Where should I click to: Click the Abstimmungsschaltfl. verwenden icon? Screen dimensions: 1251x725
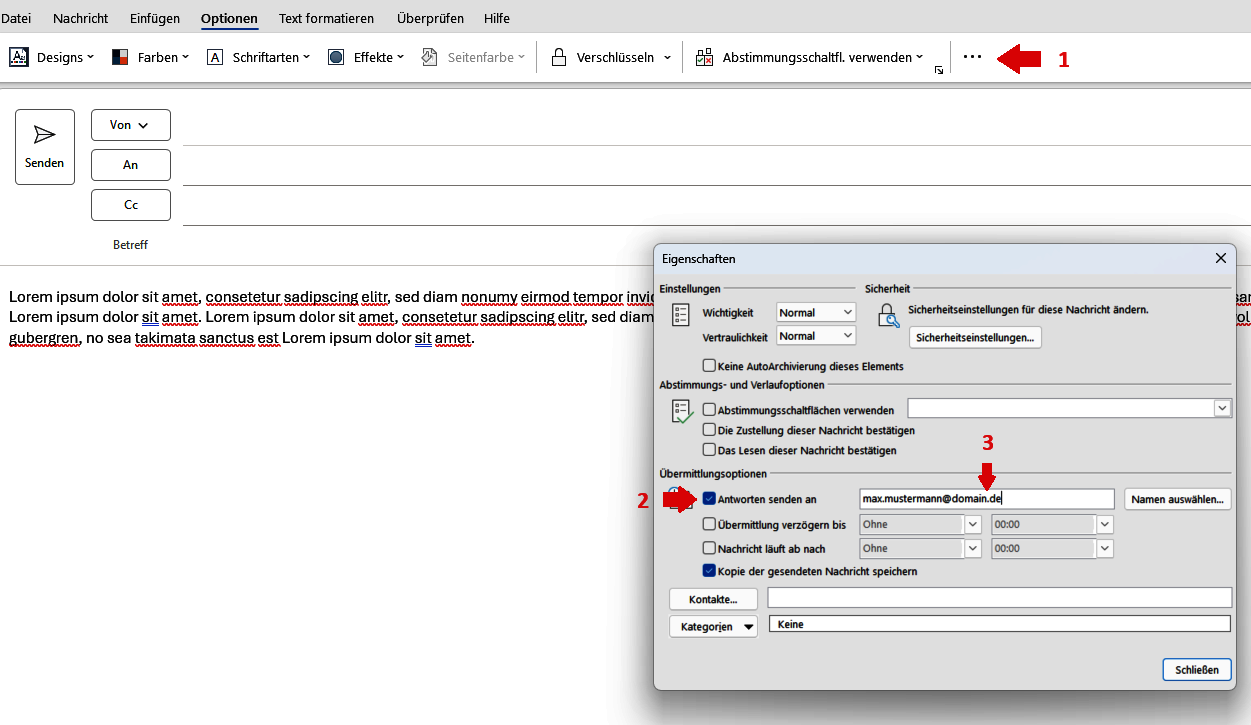pos(703,57)
